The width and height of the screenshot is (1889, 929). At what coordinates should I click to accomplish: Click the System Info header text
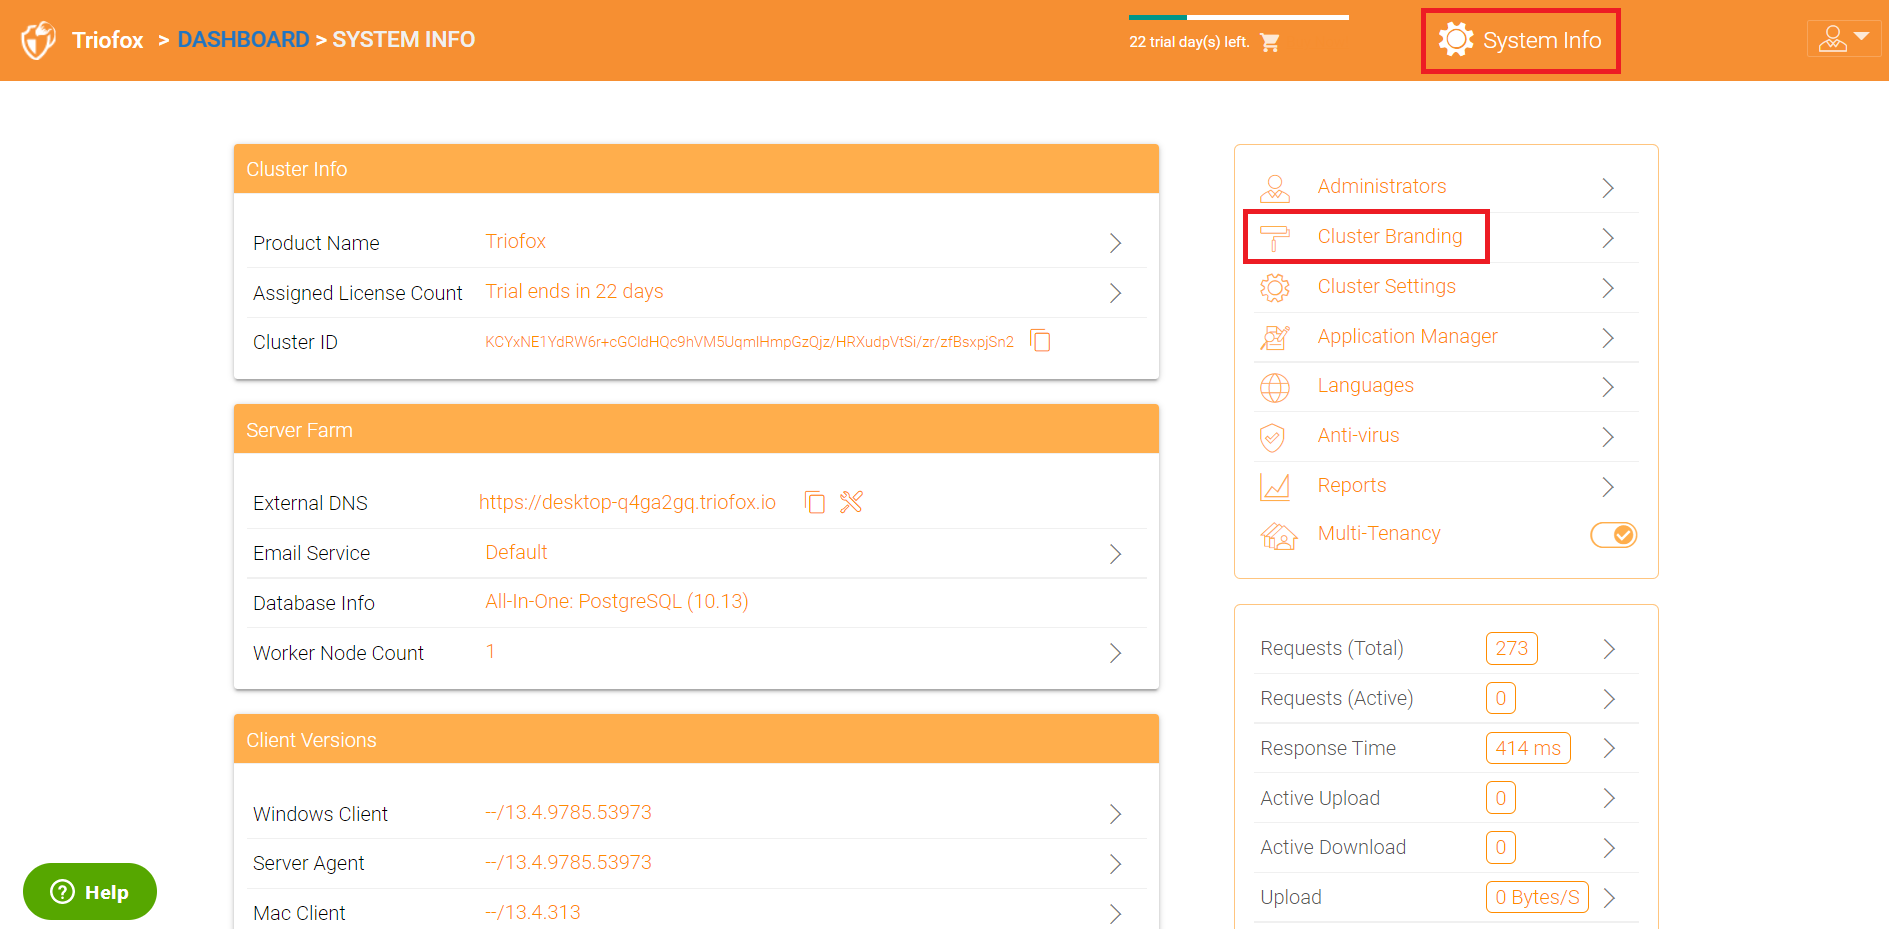1541,40
